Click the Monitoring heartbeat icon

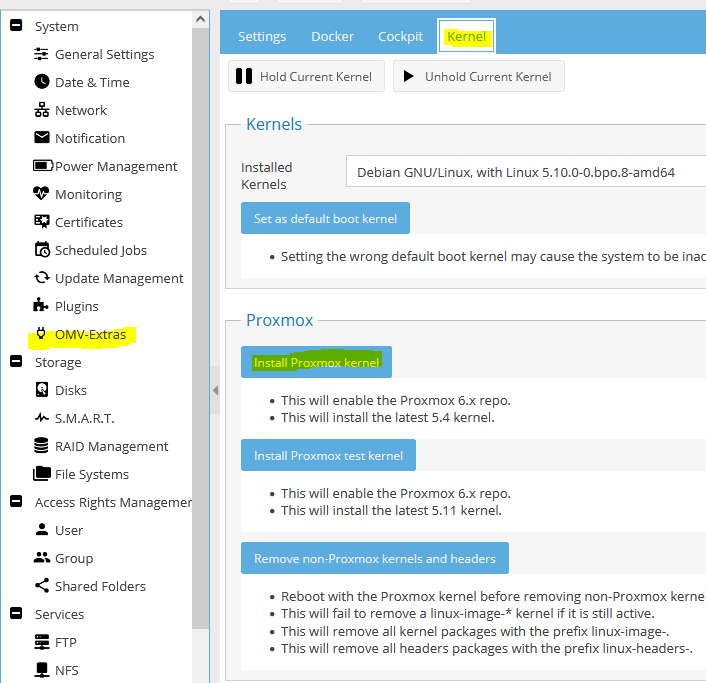(41, 194)
